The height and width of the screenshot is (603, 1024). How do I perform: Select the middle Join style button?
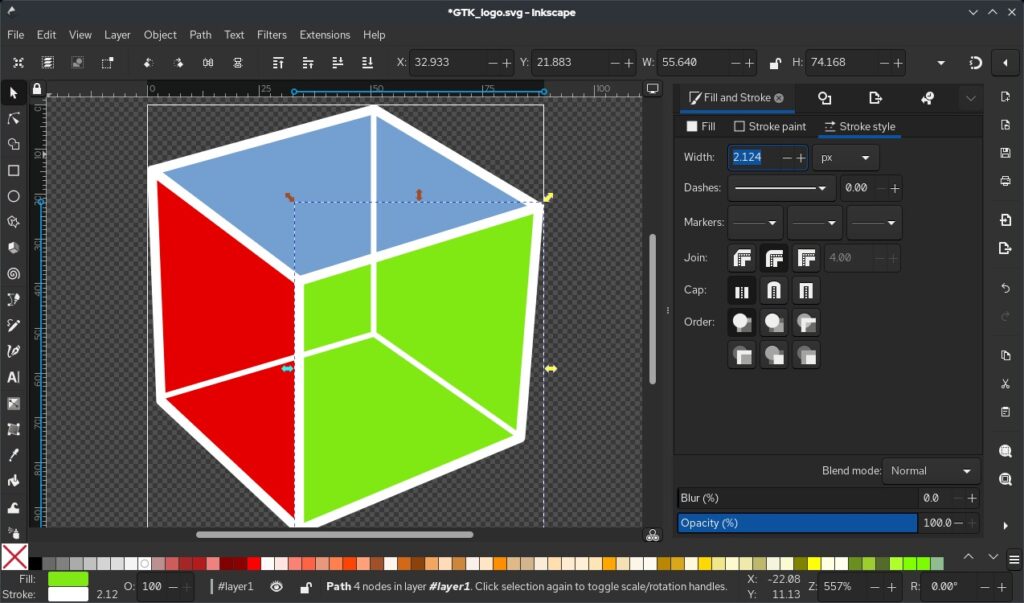click(x=774, y=257)
